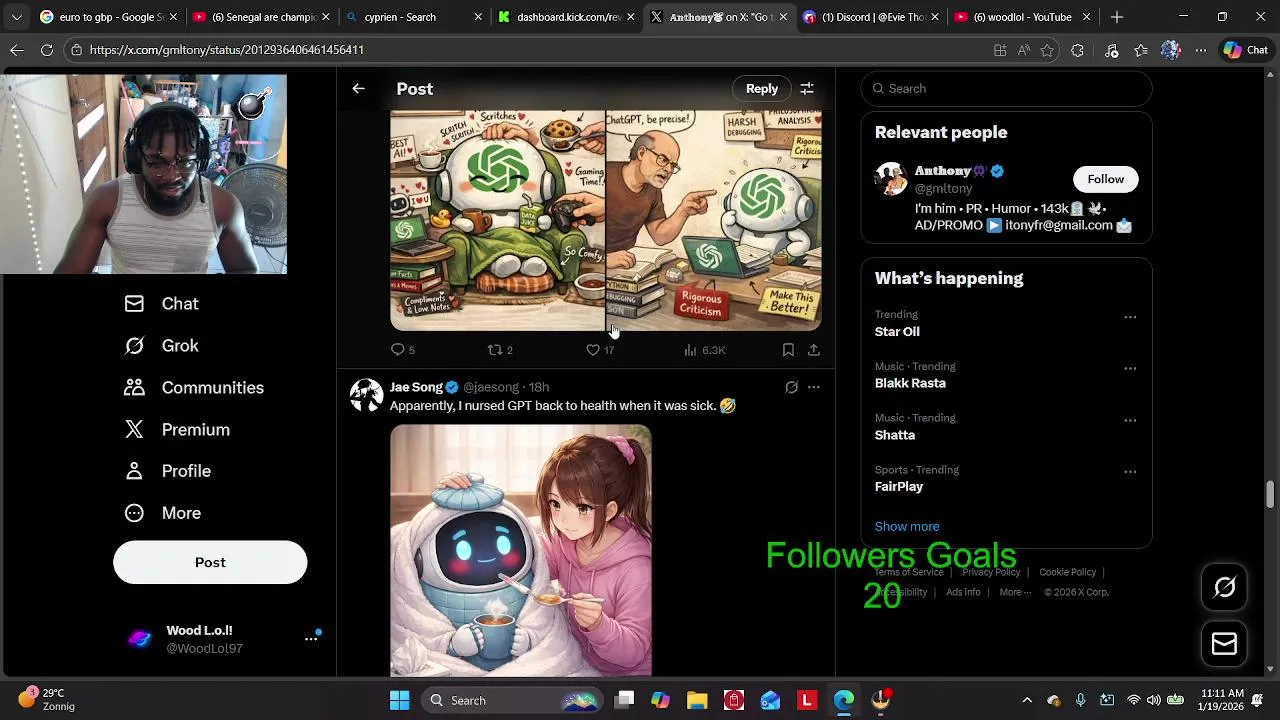This screenshot has width=1280, height=720.
Task: Click the Reply button in Post header
Action: (x=762, y=89)
